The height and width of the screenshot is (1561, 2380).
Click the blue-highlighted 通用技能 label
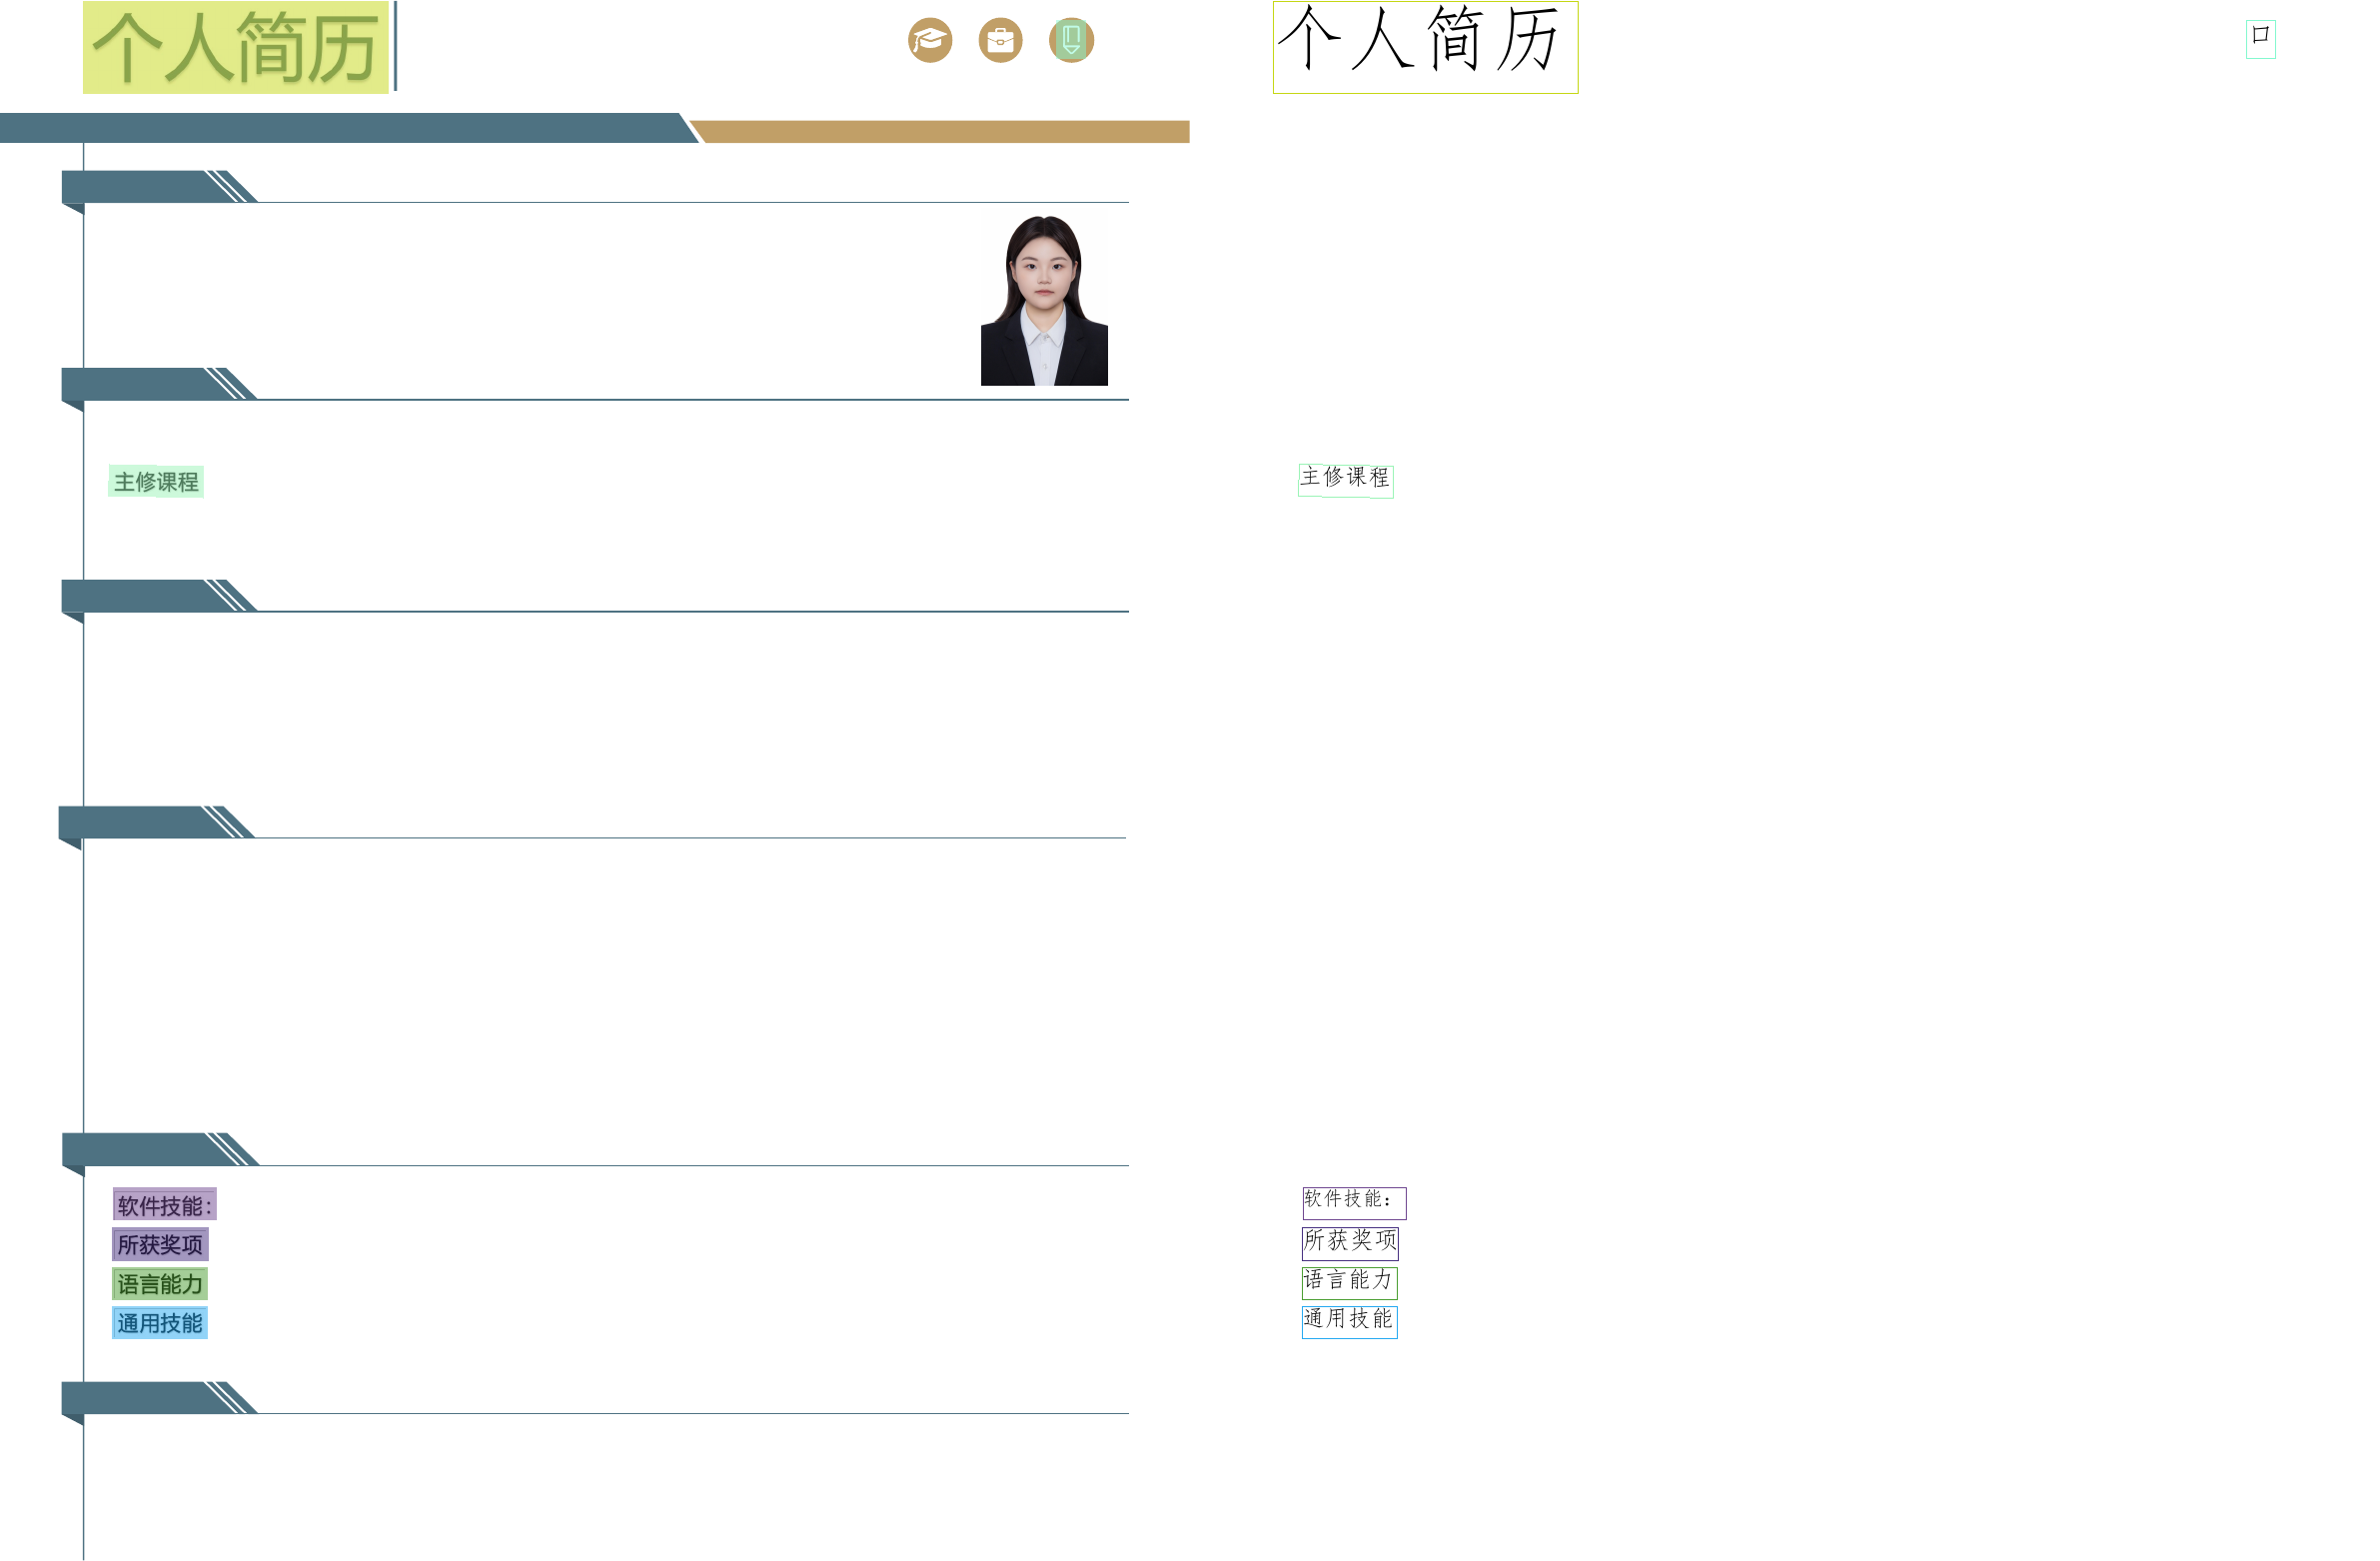click(x=160, y=1323)
